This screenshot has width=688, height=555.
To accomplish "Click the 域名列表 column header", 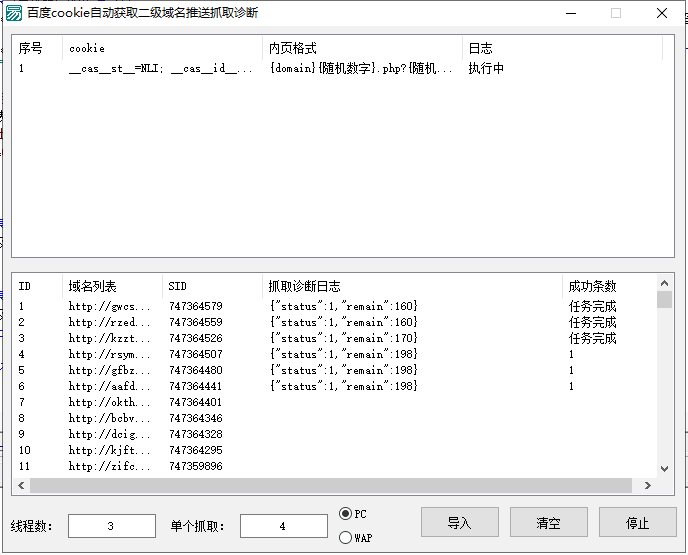I will [x=112, y=286].
